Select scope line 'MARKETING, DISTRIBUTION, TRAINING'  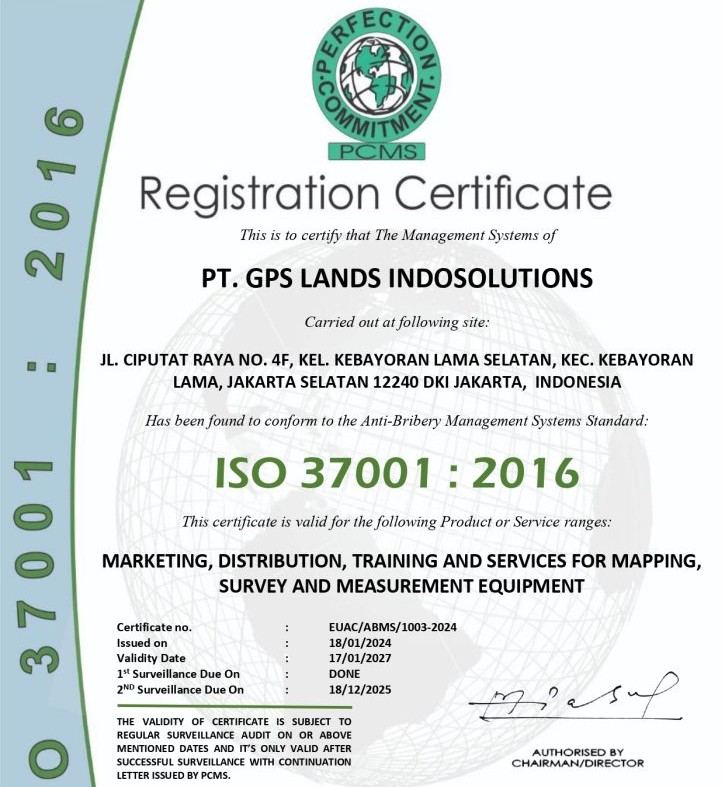tap(401, 561)
